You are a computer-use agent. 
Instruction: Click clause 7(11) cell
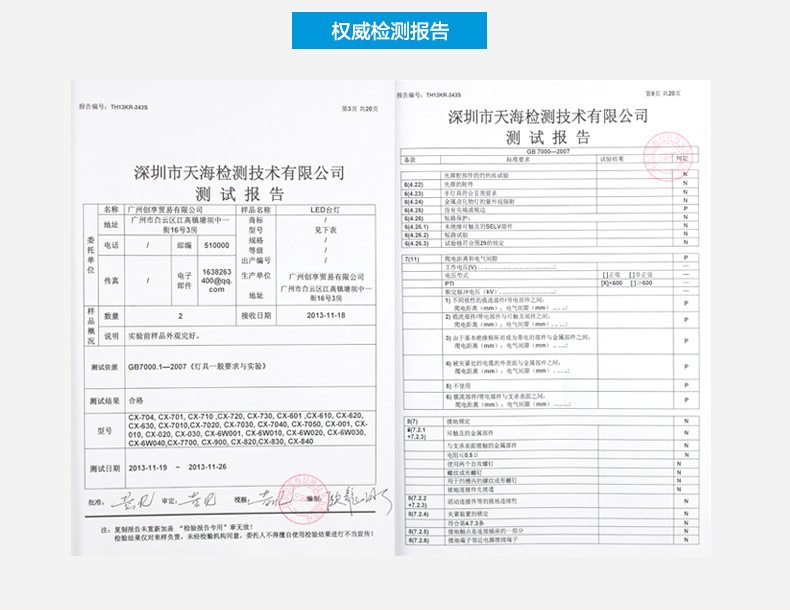point(412,259)
